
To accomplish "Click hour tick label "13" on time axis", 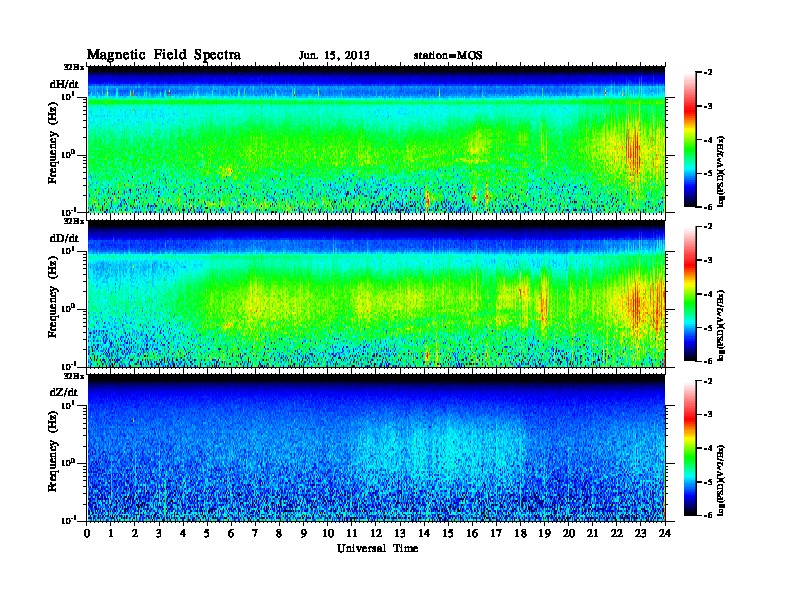I will coord(400,534).
